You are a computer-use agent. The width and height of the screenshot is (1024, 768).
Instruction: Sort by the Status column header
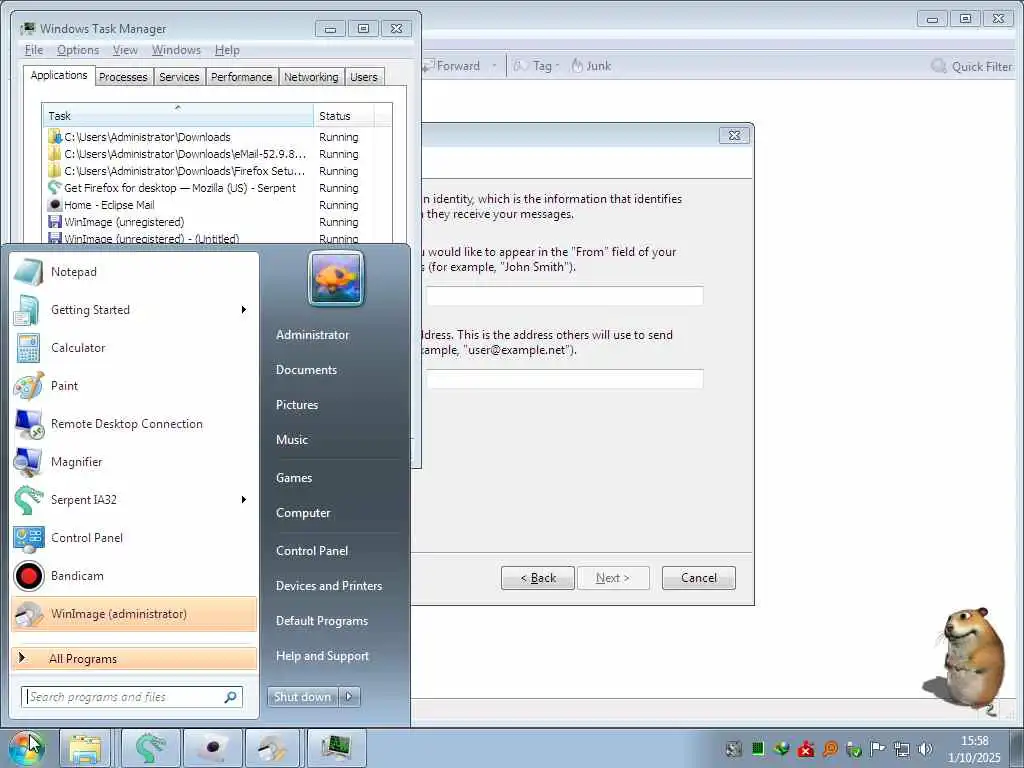pyautogui.click(x=344, y=116)
